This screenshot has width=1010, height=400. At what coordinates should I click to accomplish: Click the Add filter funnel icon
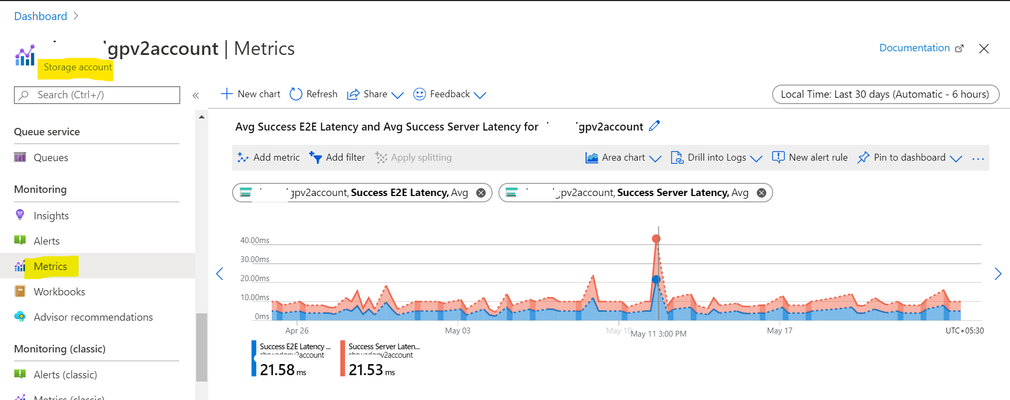click(x=316, y=157)
